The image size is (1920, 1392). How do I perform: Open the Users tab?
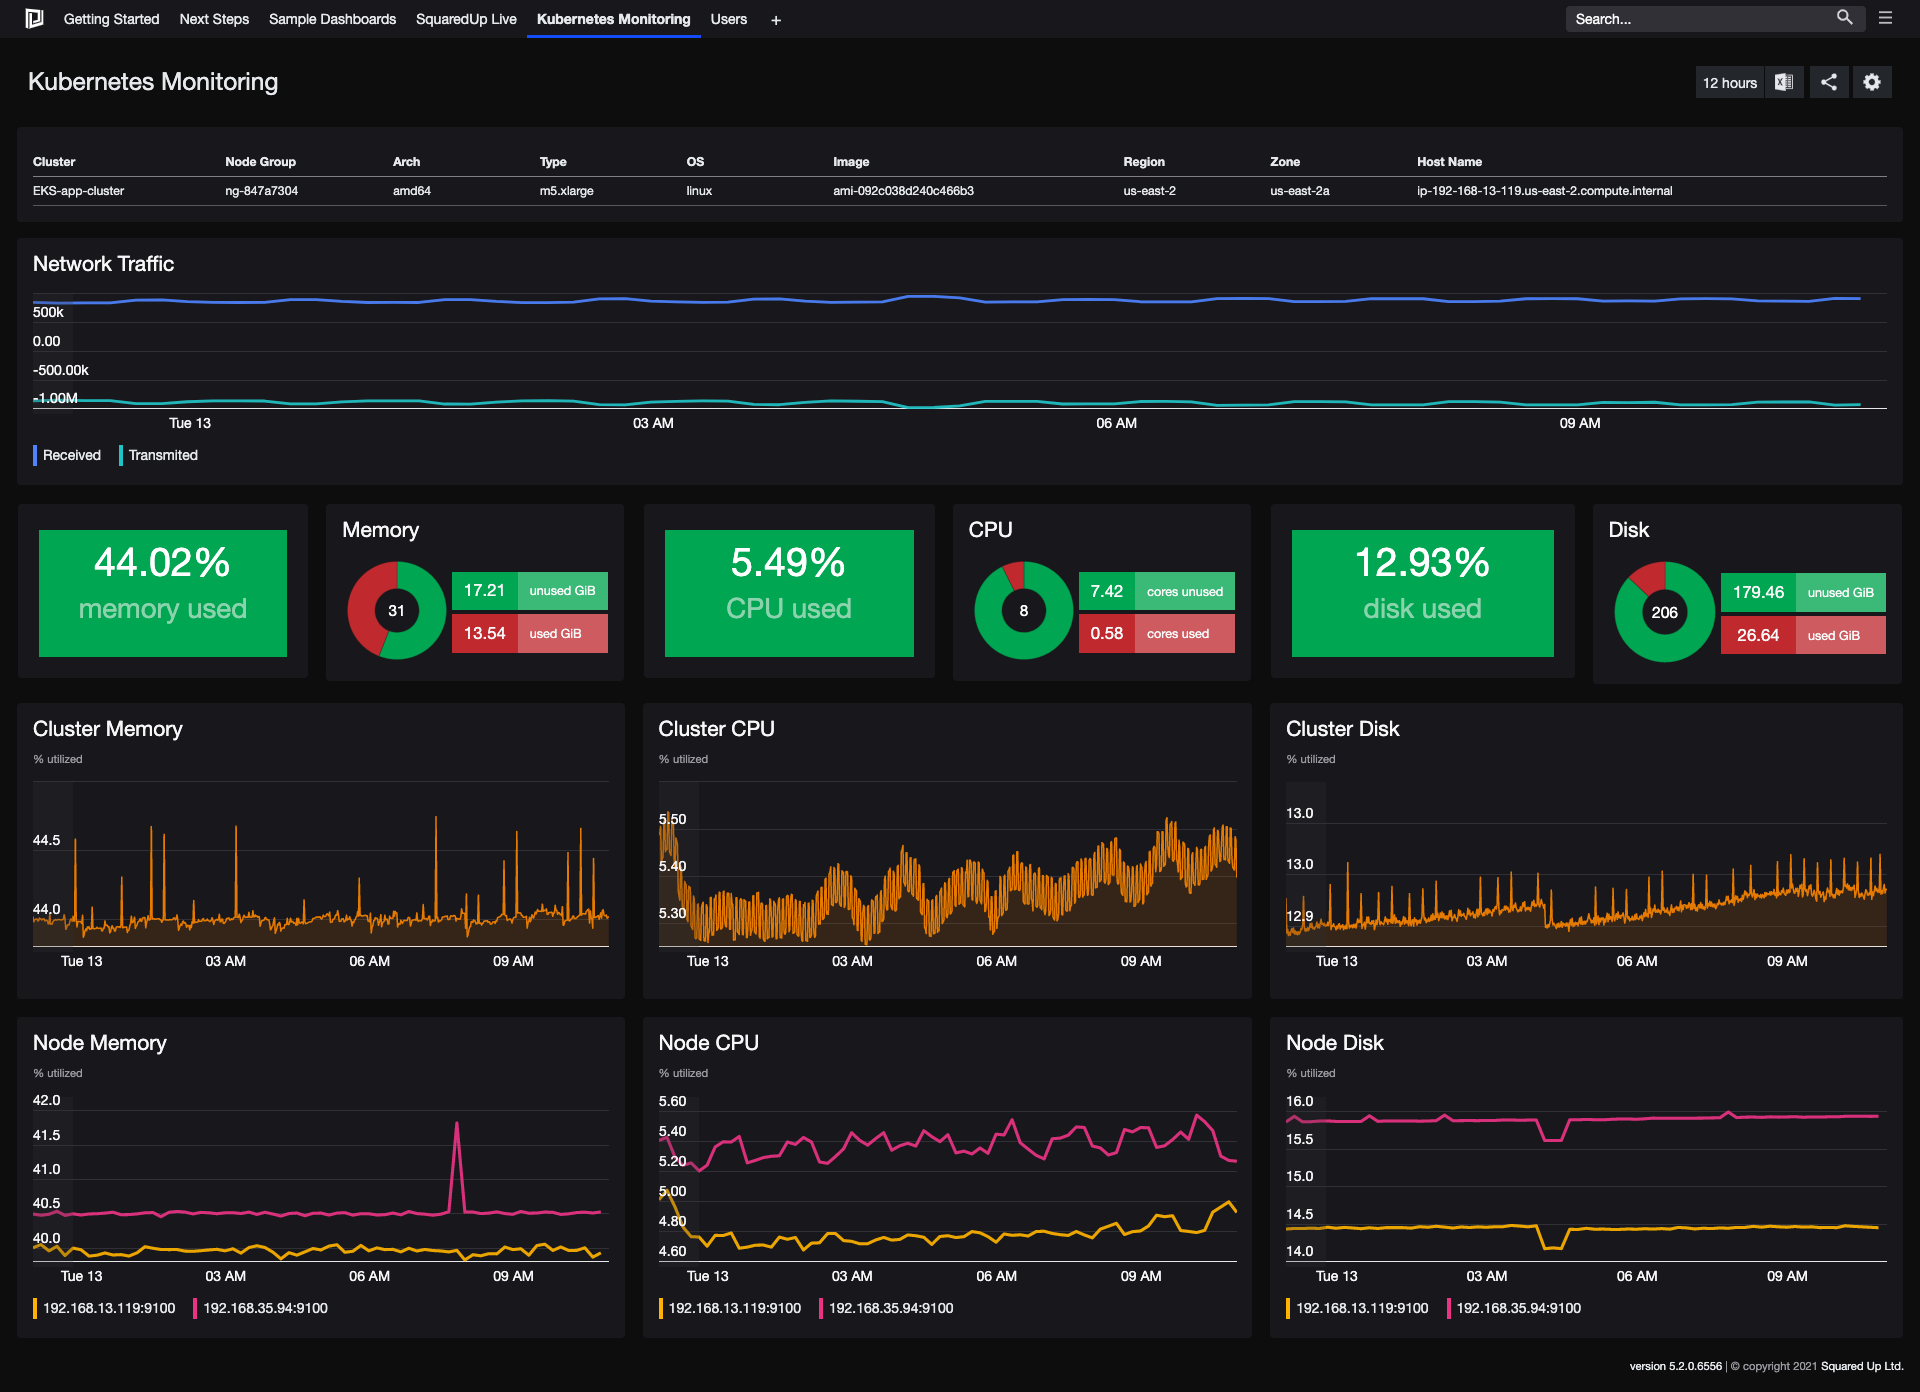[729, 18]
